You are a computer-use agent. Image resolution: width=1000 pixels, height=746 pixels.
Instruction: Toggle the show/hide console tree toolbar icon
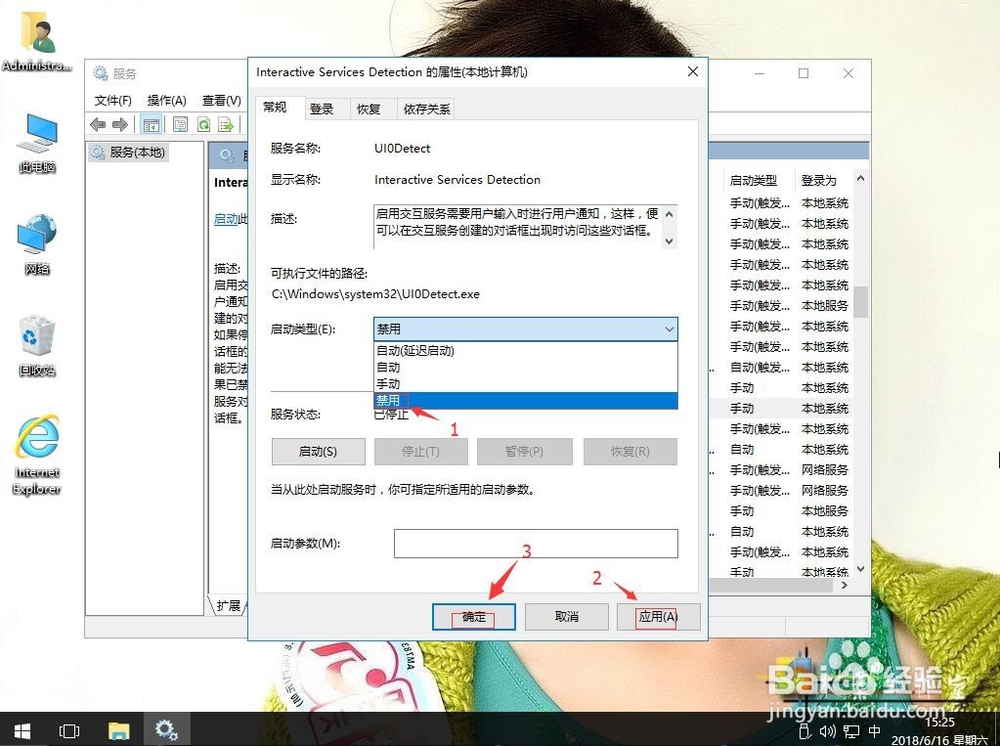pyautogui.click(x=151, y=124)
